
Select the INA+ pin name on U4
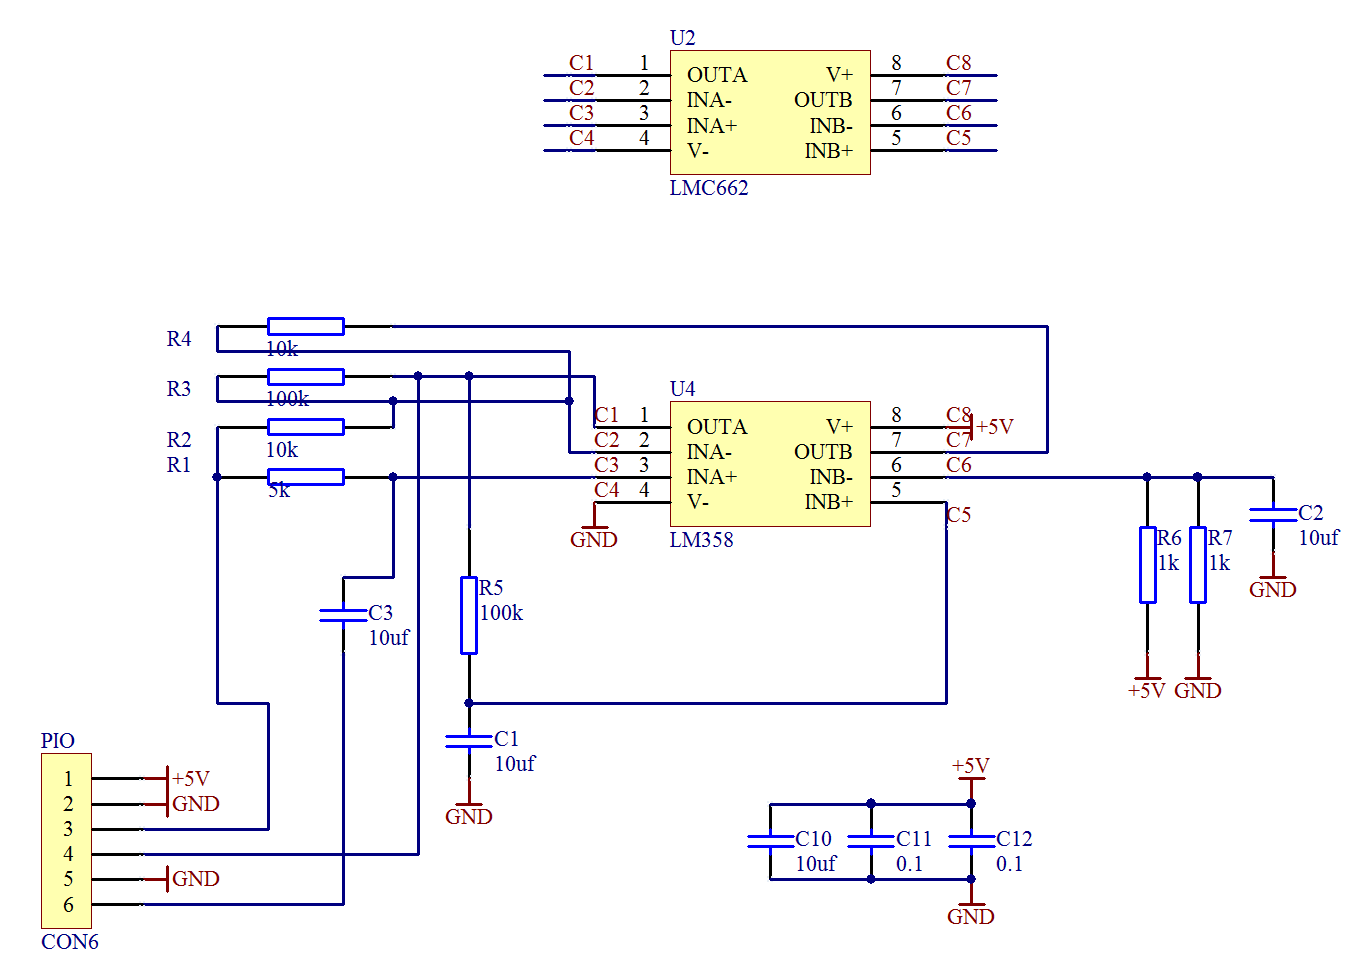[712, 477]
